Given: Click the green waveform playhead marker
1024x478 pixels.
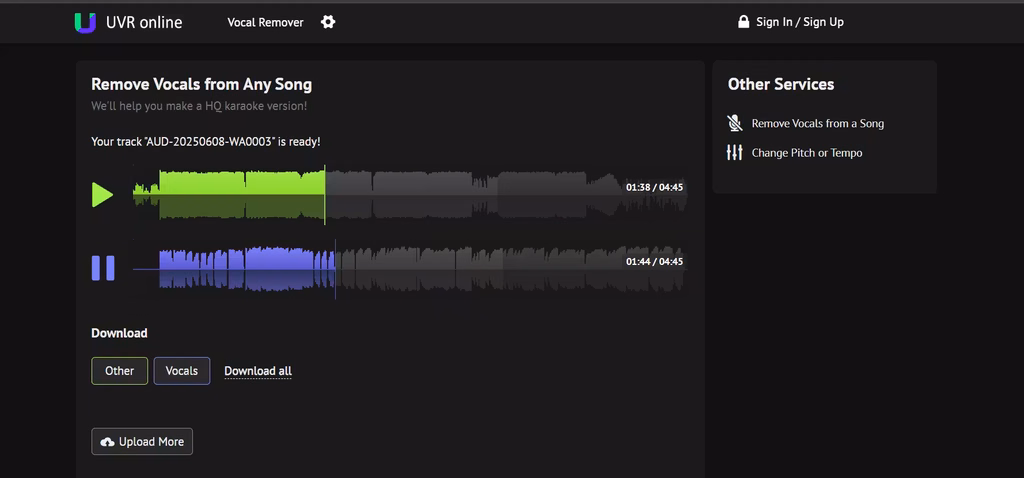Looking at the screenshot, I should pyautogui.click(x=325, y=195).
